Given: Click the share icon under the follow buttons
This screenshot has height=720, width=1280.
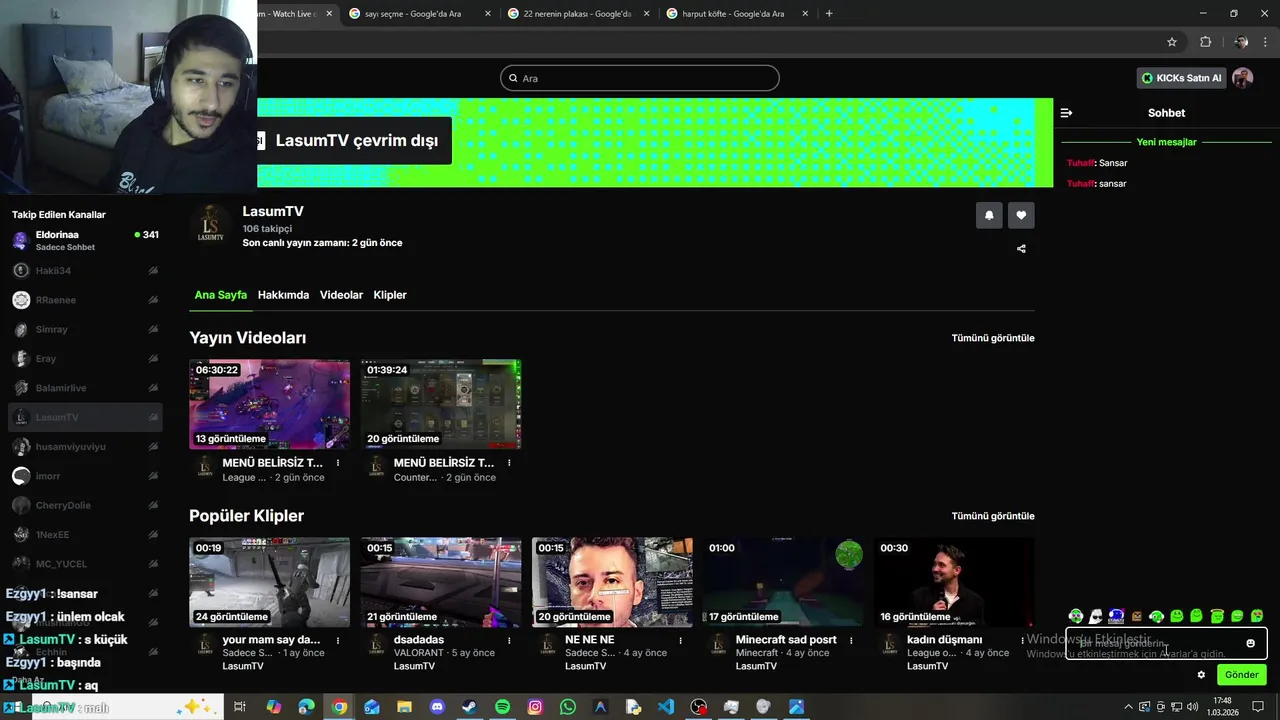Looking at the screenshot, I should pyautogui.click(x=1021, y=249).
